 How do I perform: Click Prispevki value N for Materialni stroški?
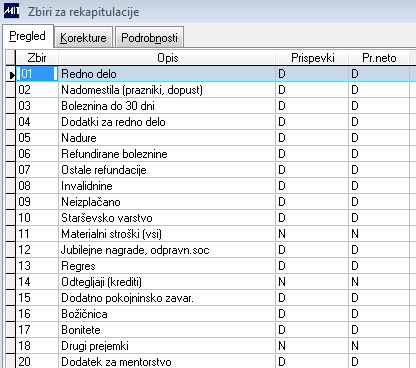[x=312, y=234]
